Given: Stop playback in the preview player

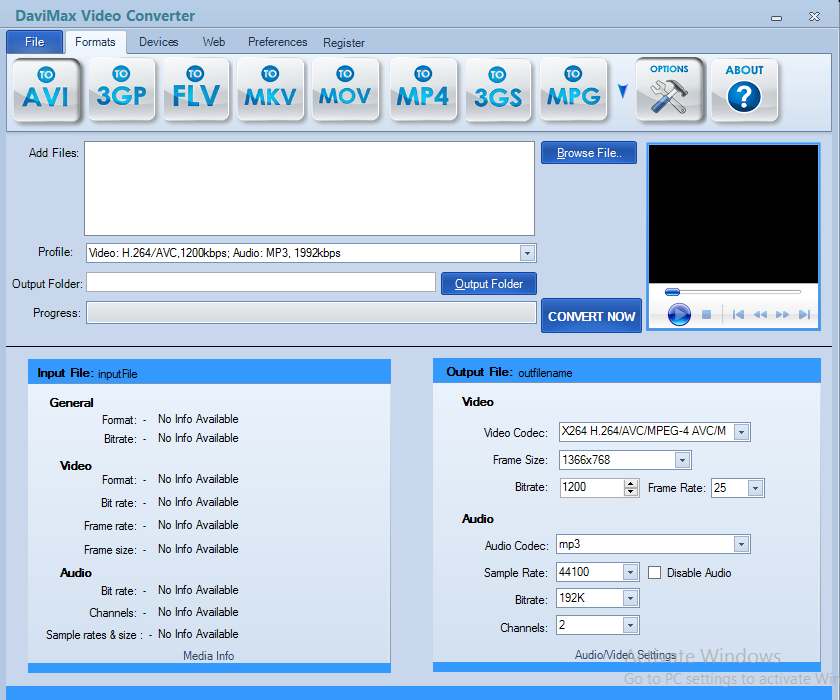Looking at the screenshot, I should (x=706, y=314).
